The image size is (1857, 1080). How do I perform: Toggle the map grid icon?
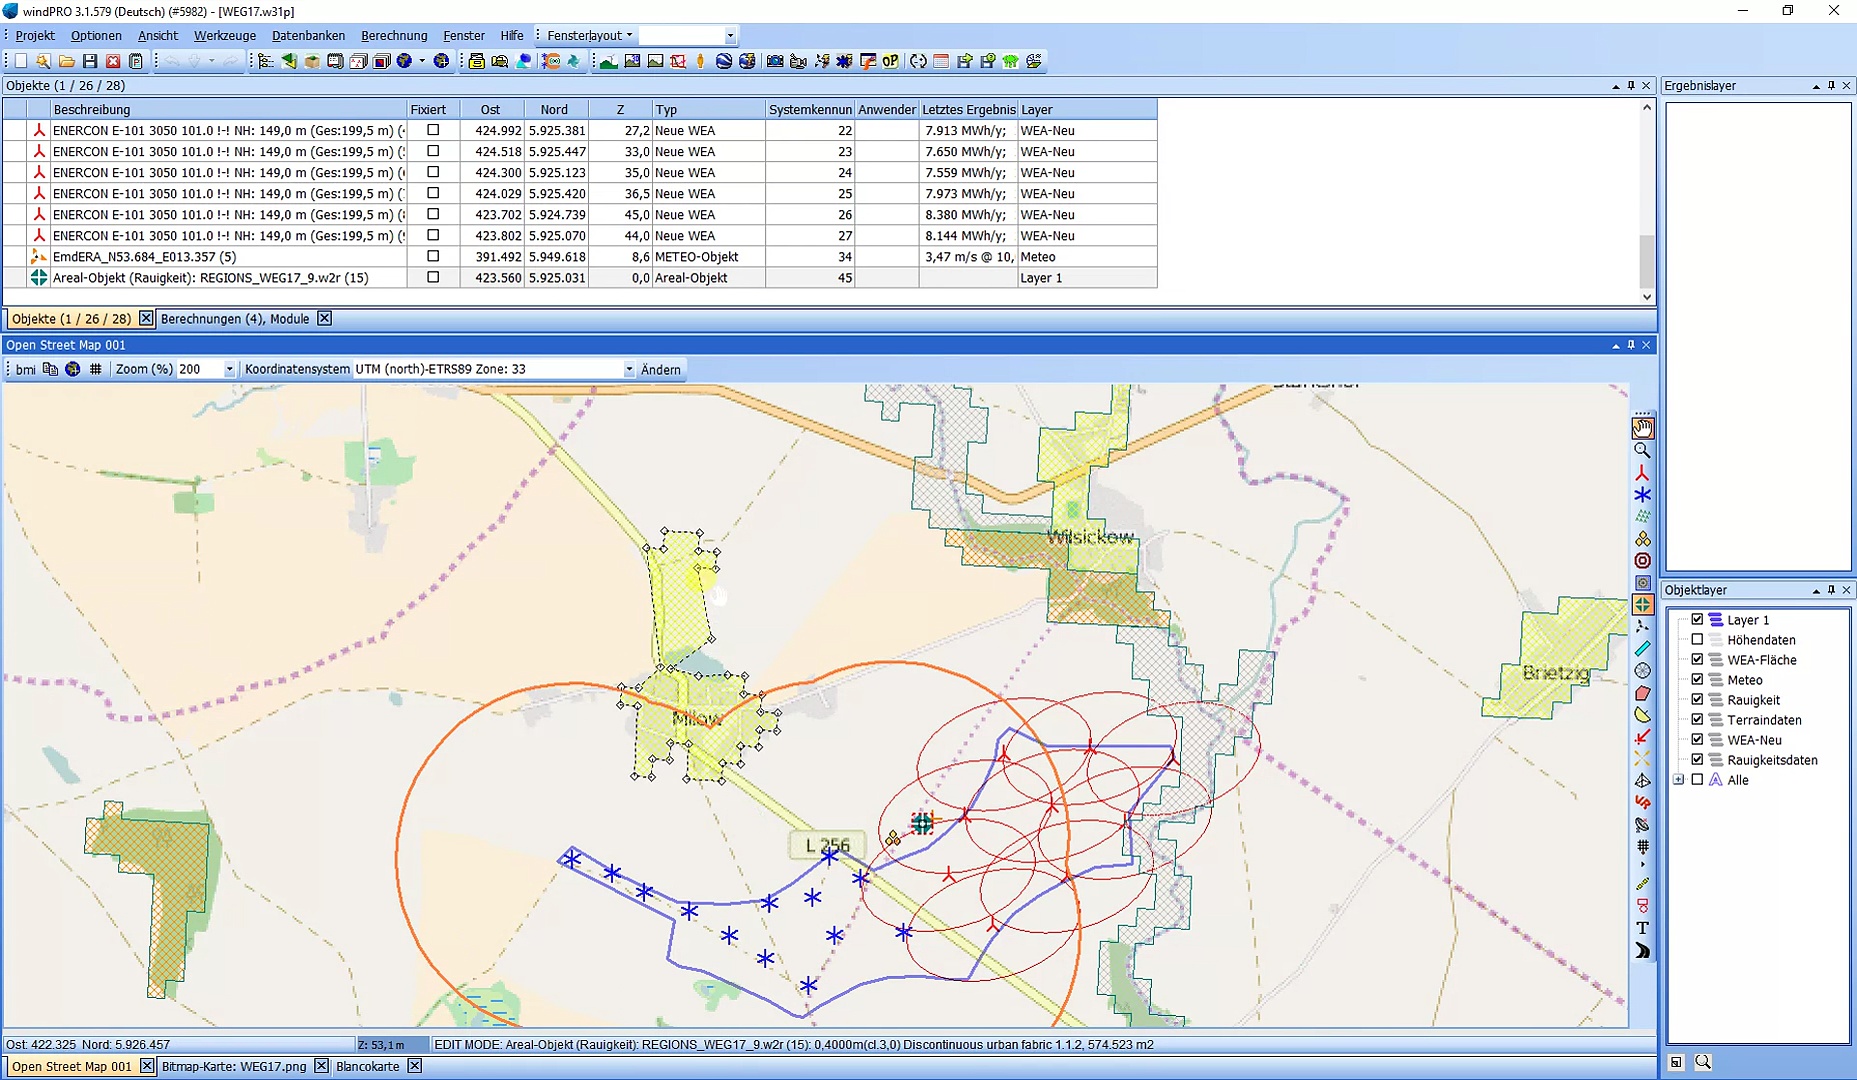pyautogui.click(x=96, y=369)
